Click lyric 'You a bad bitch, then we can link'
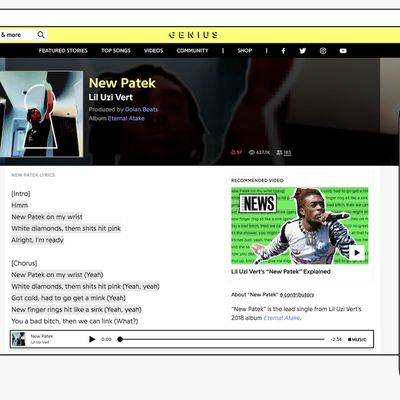This screenshot has height=400, width=400. [75, 321]
